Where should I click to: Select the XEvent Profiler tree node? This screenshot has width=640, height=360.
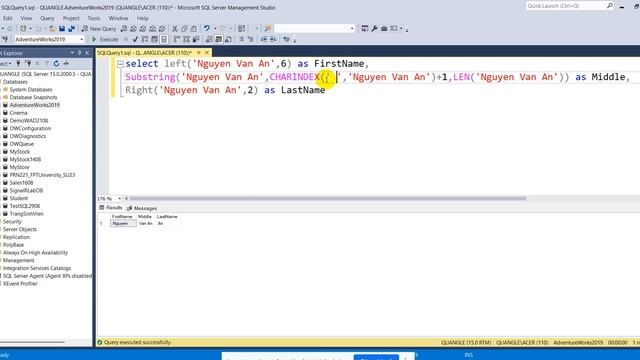click(x=20, y=283)
